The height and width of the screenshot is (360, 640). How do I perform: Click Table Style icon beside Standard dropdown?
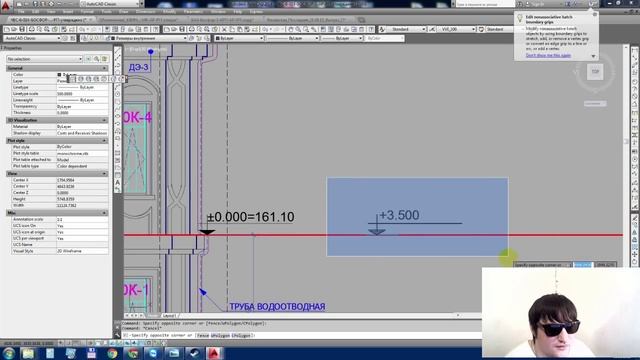[481, 29]
